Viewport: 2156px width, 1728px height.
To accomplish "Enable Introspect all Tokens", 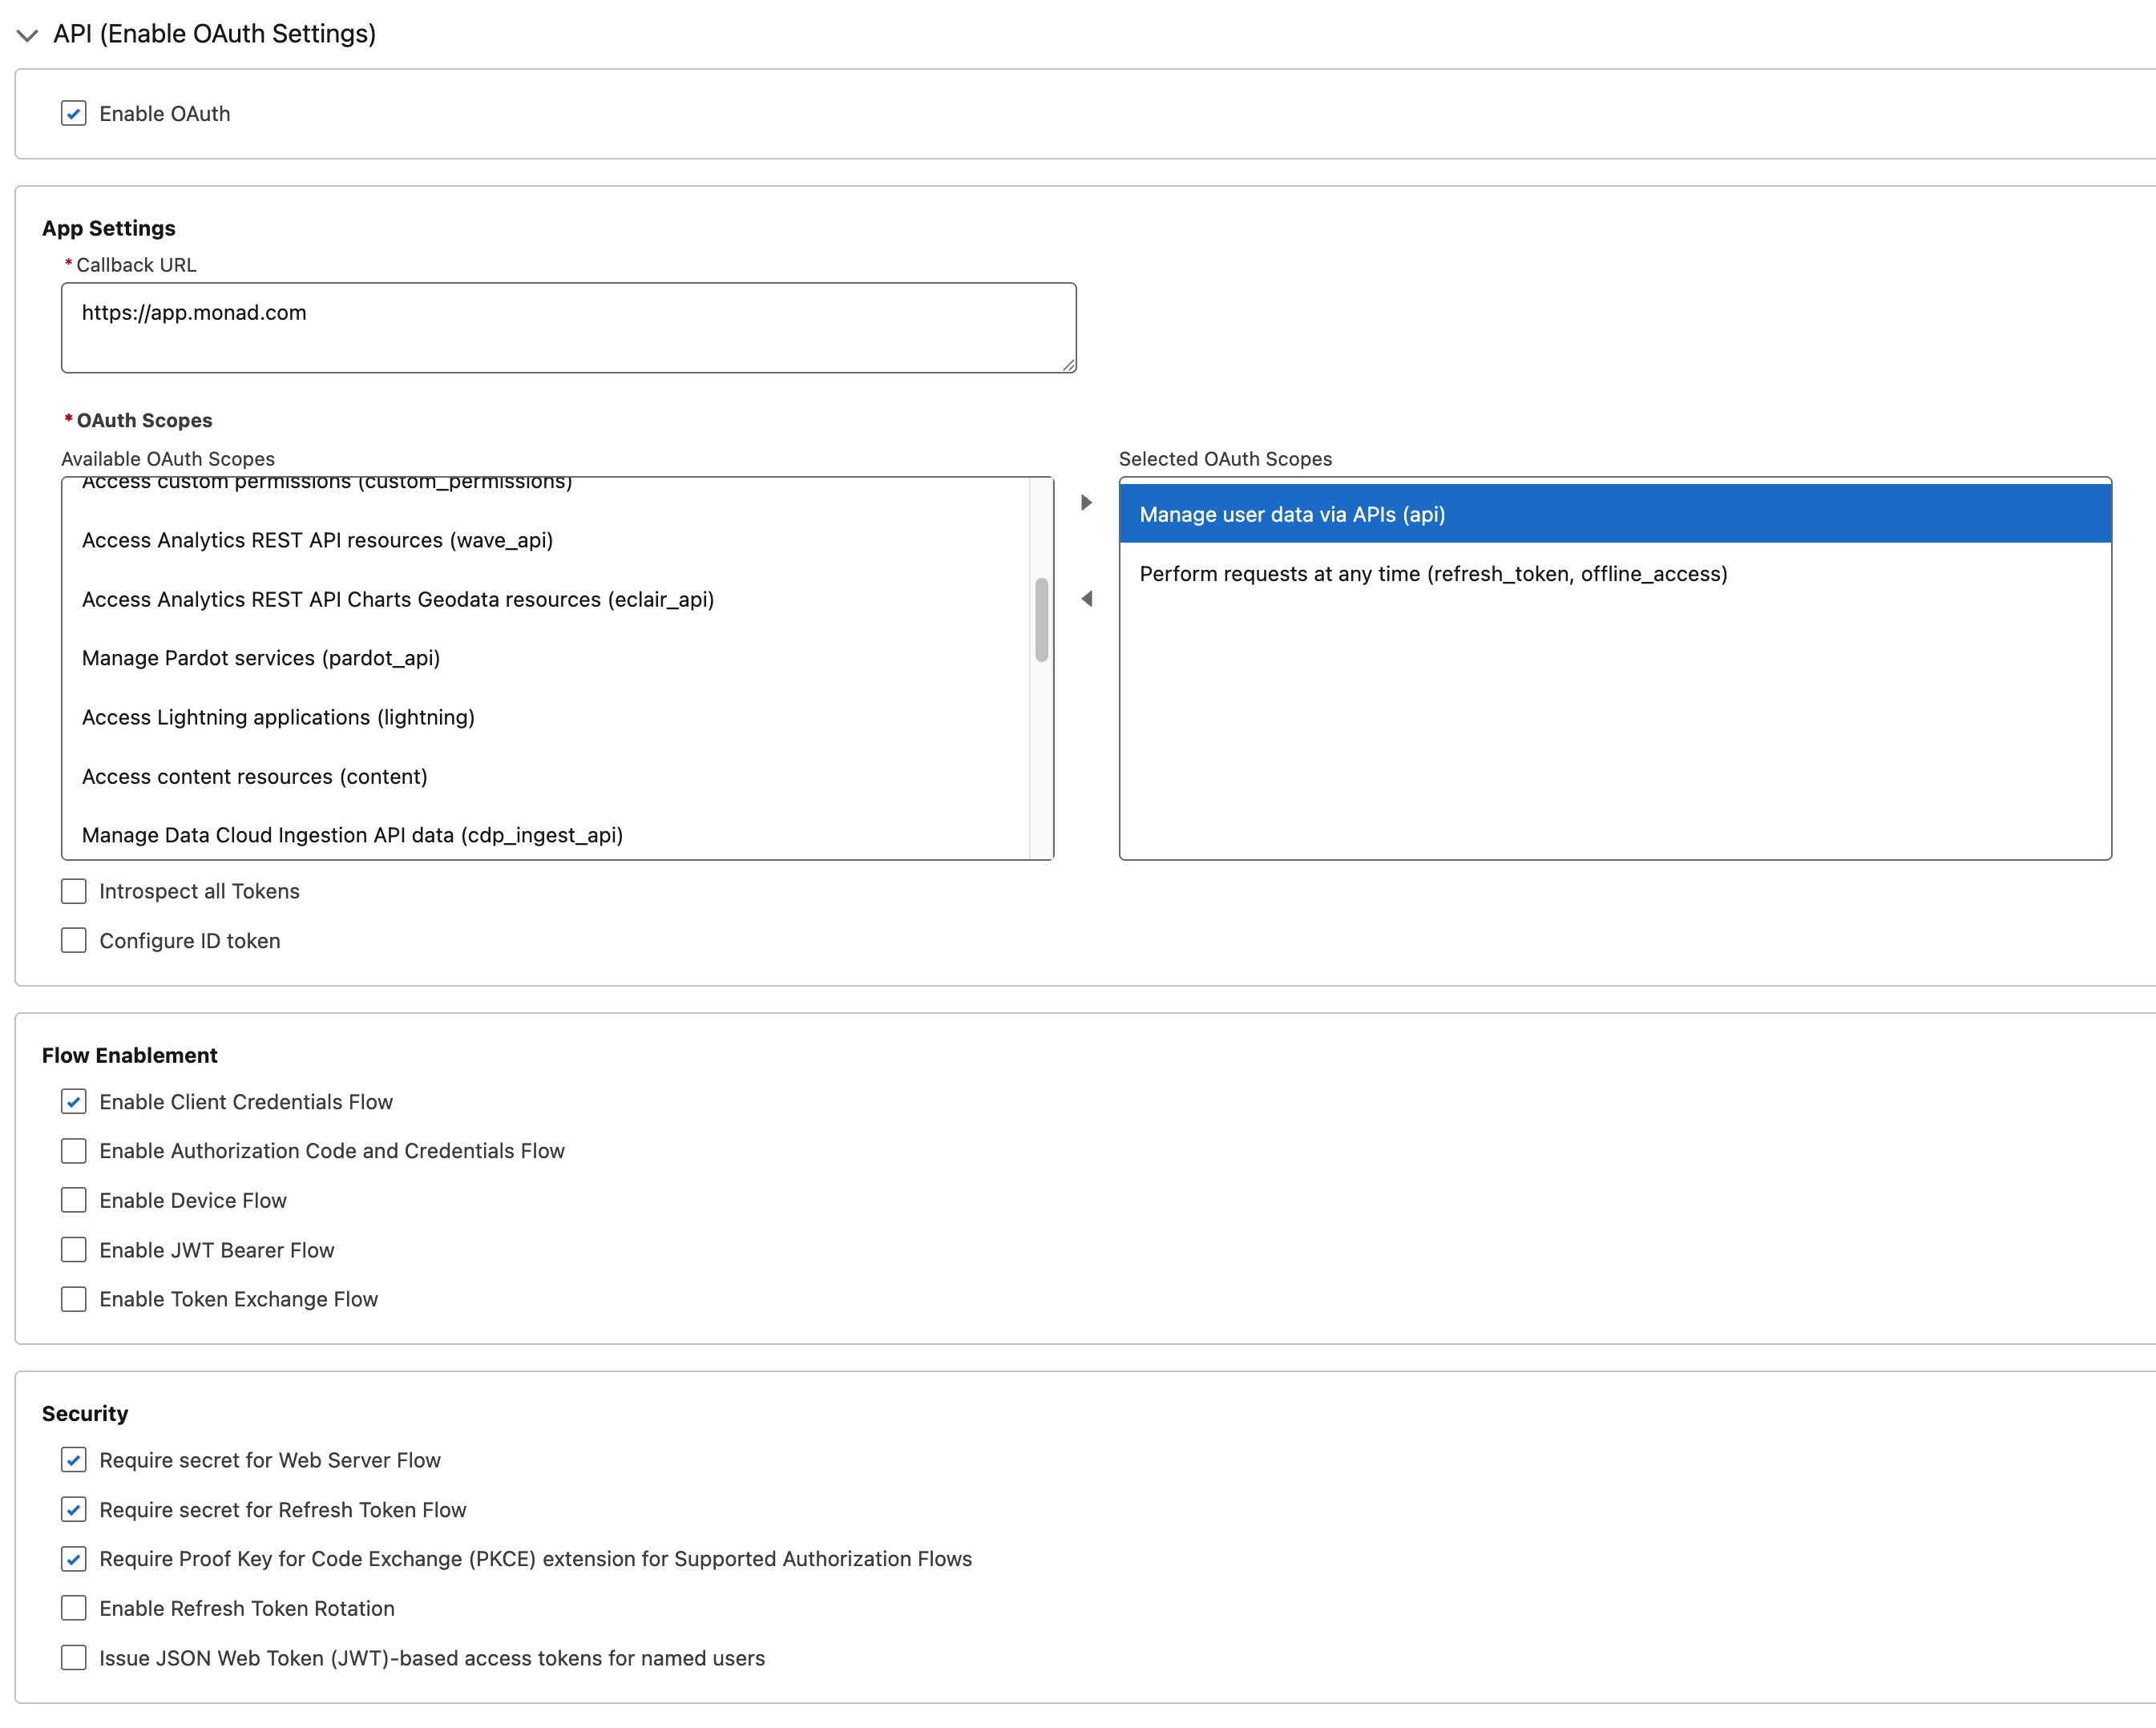I will [x=74, y=891].
